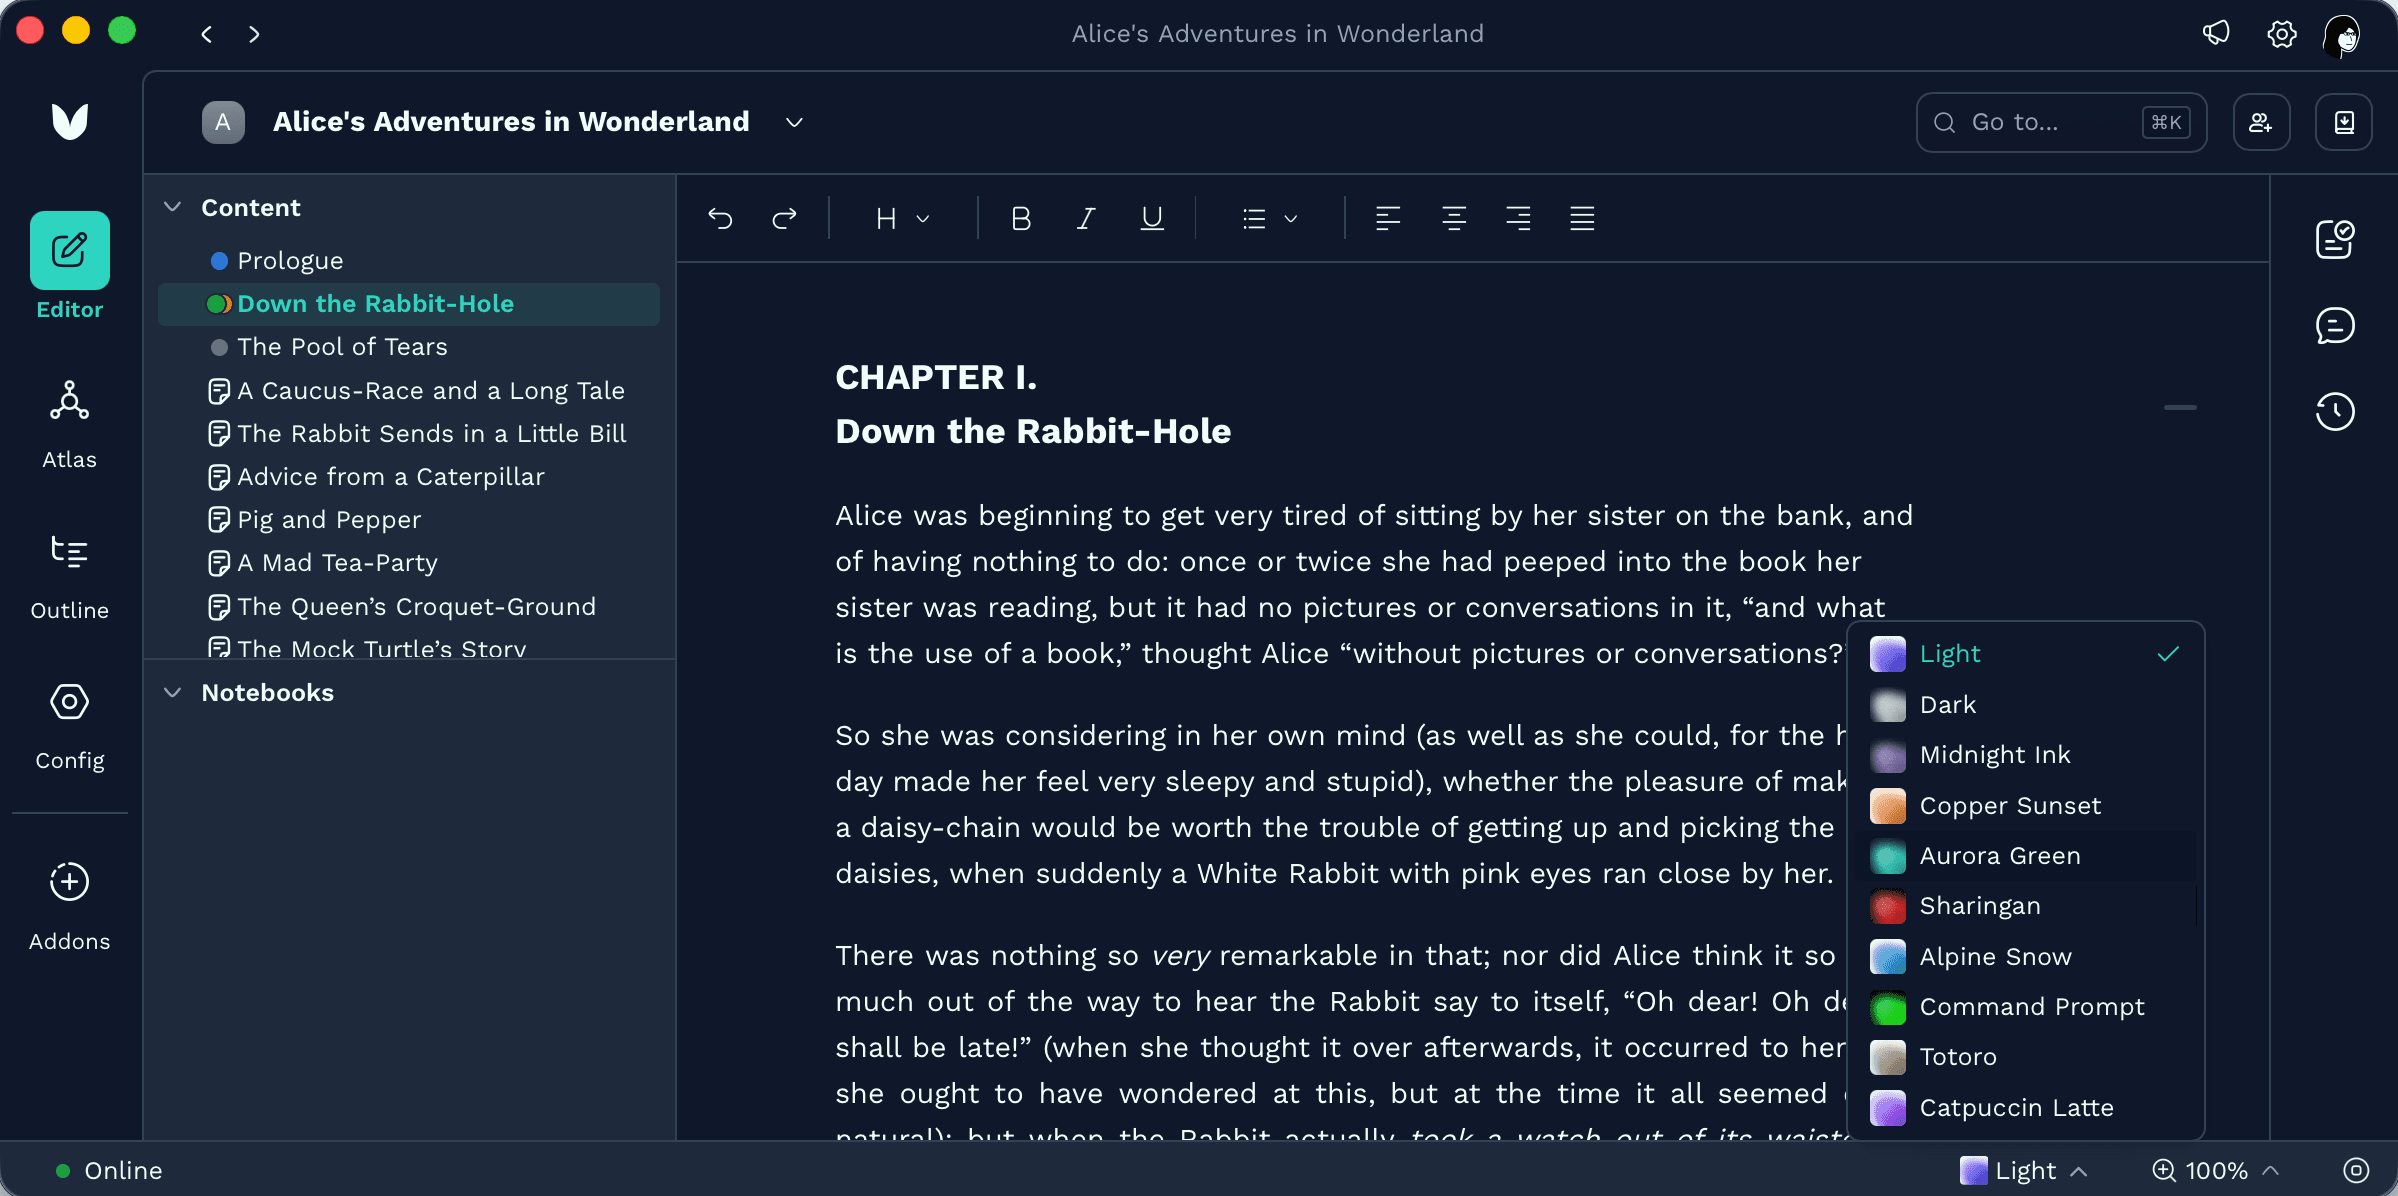The width and height of the screenshot is (2398, 1196).
Task: Click the Go to... search field
Action: coord(2061,122)
